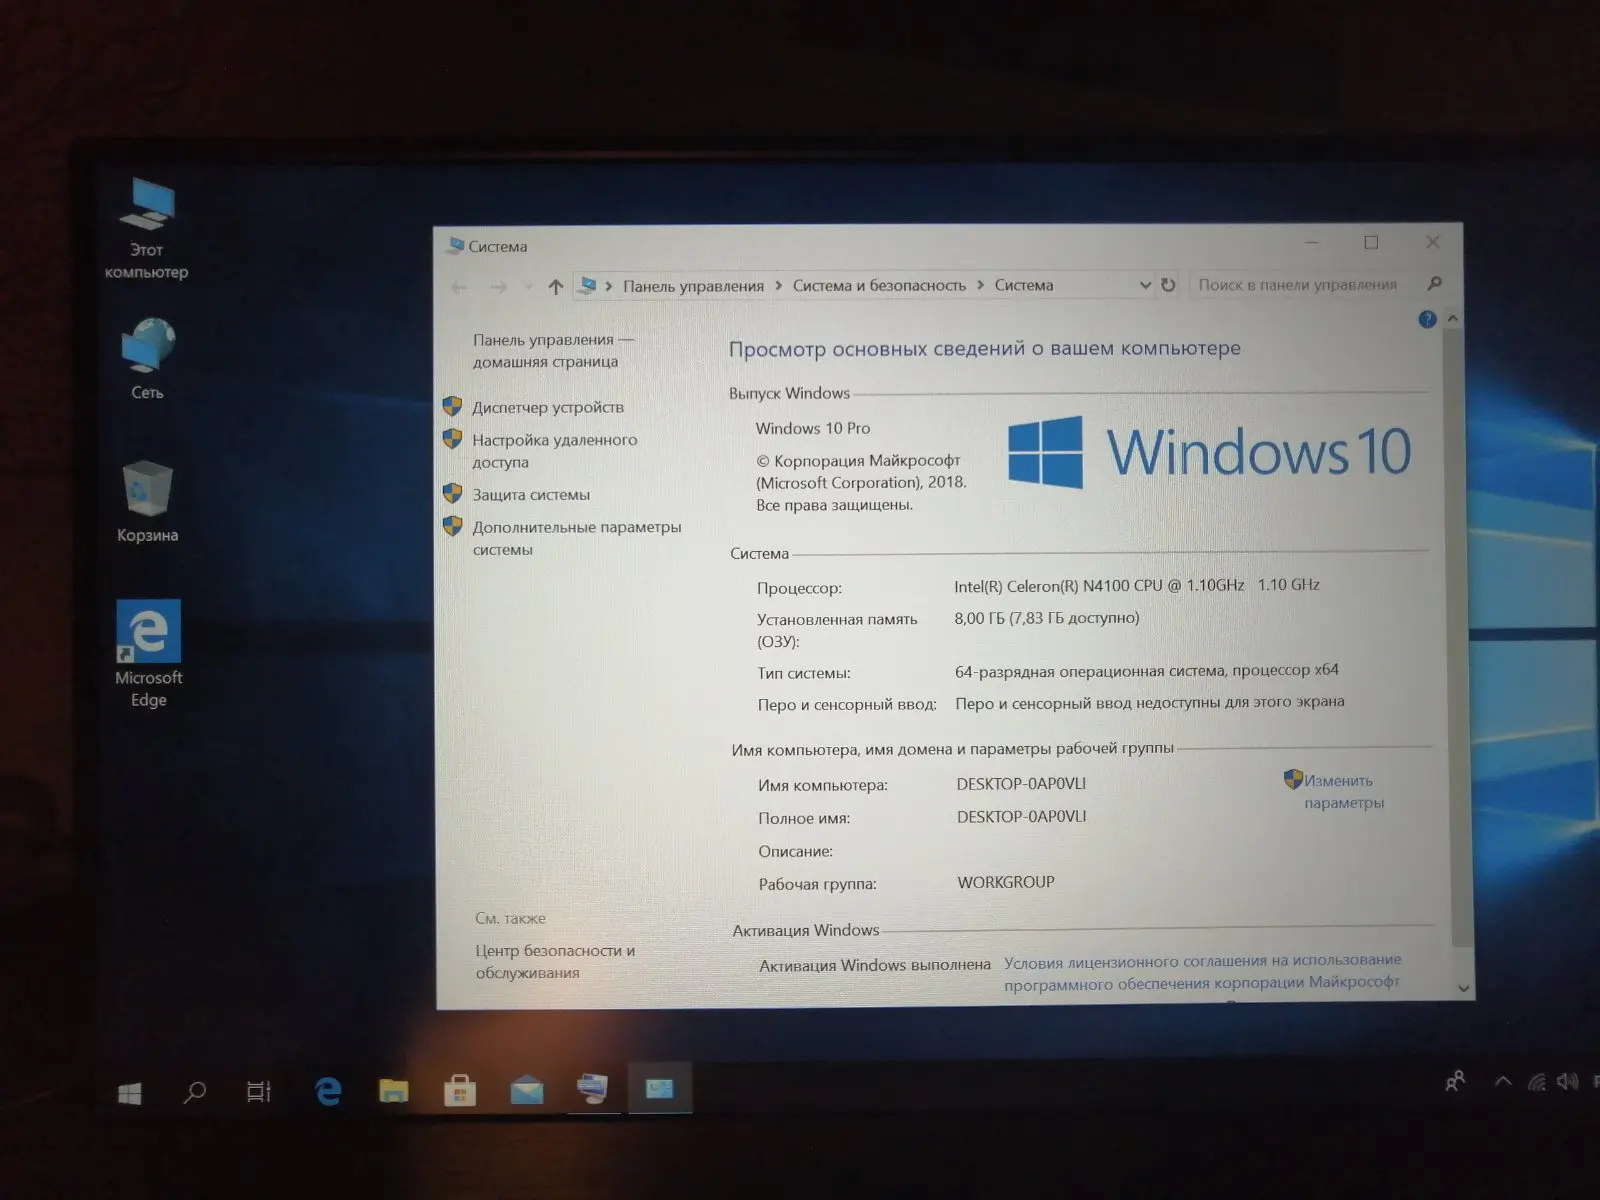Click the scroll down arrow
The width and height of the screenshot is (1600, 1200).
click(x=1464, y=988)
